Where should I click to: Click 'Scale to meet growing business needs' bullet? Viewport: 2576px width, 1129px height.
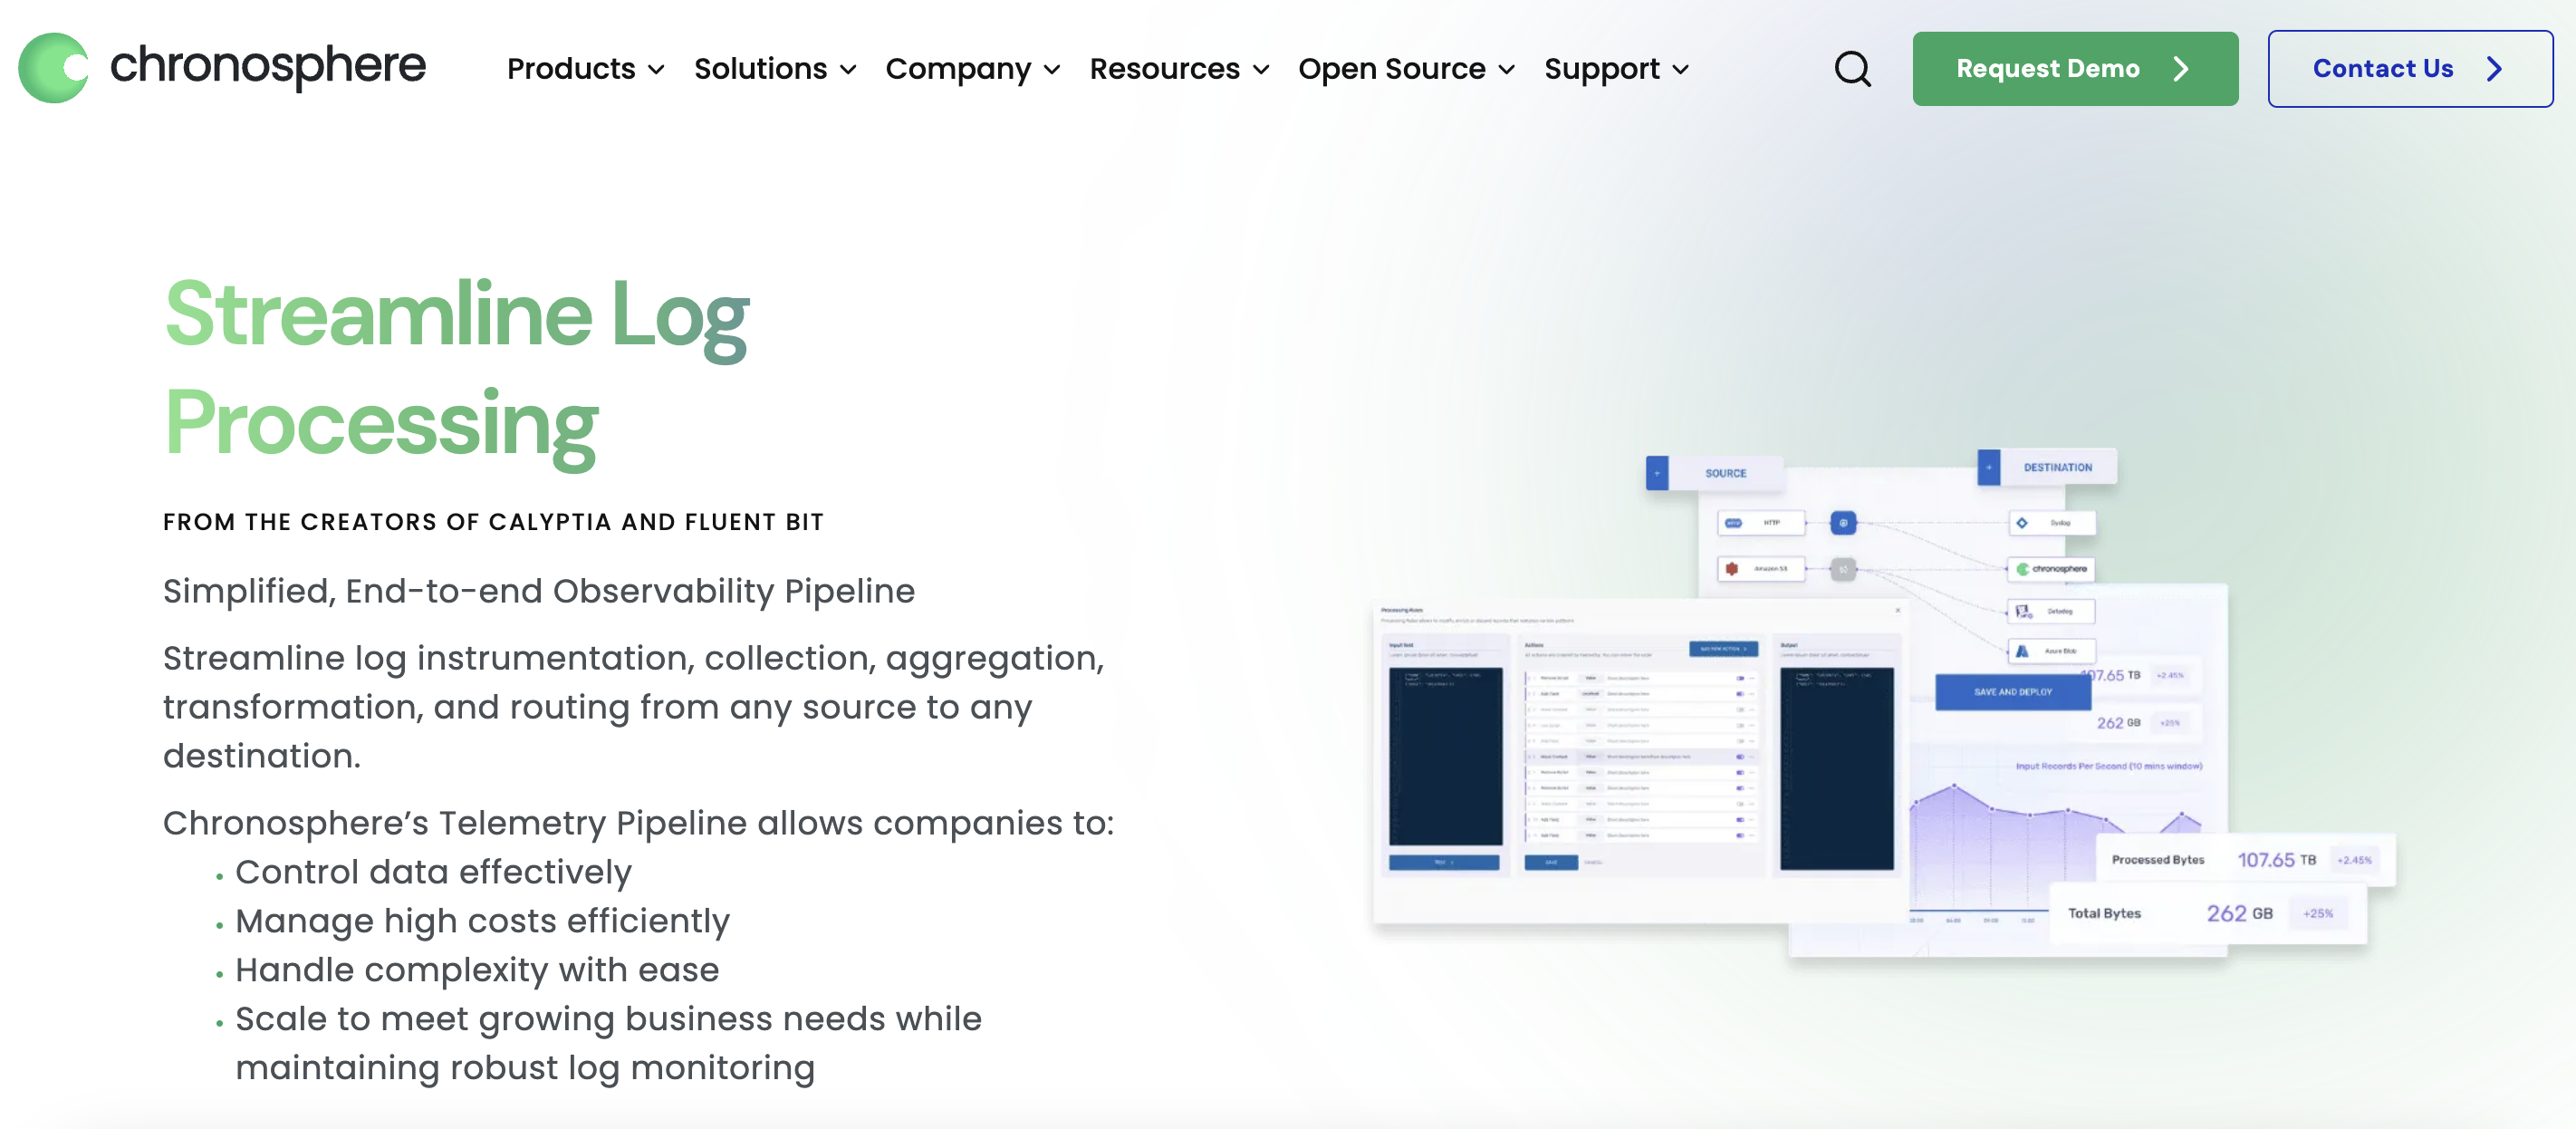click(608, 1043)
